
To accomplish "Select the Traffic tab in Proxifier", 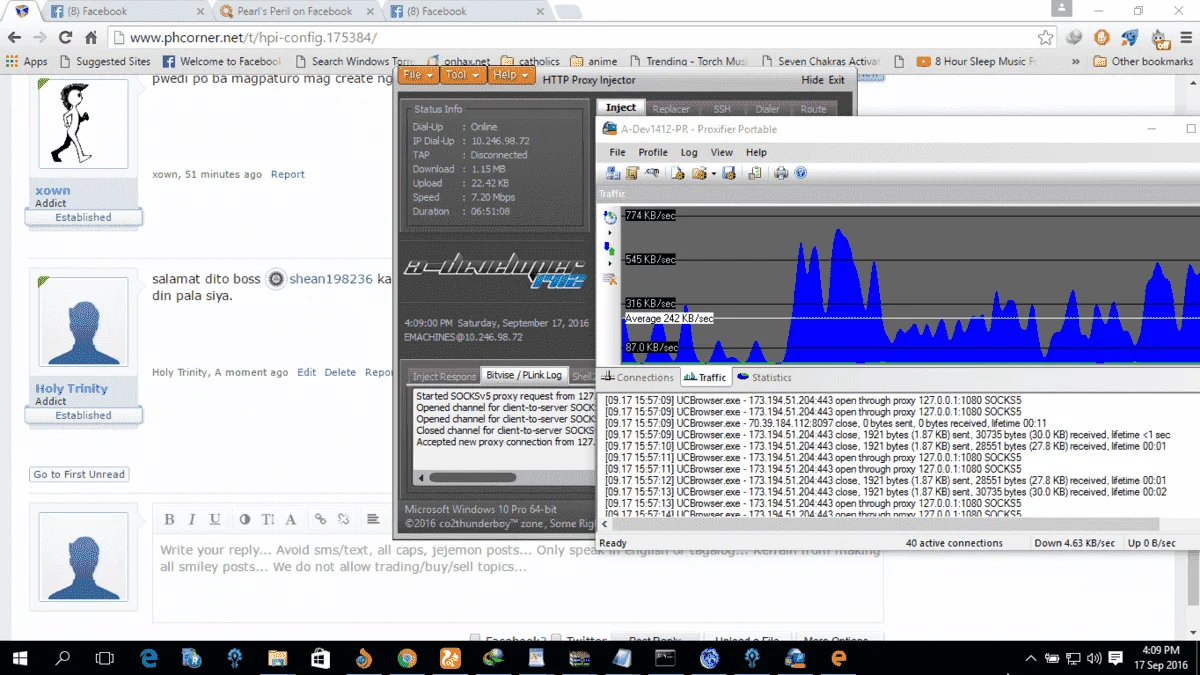I will 705,377.
